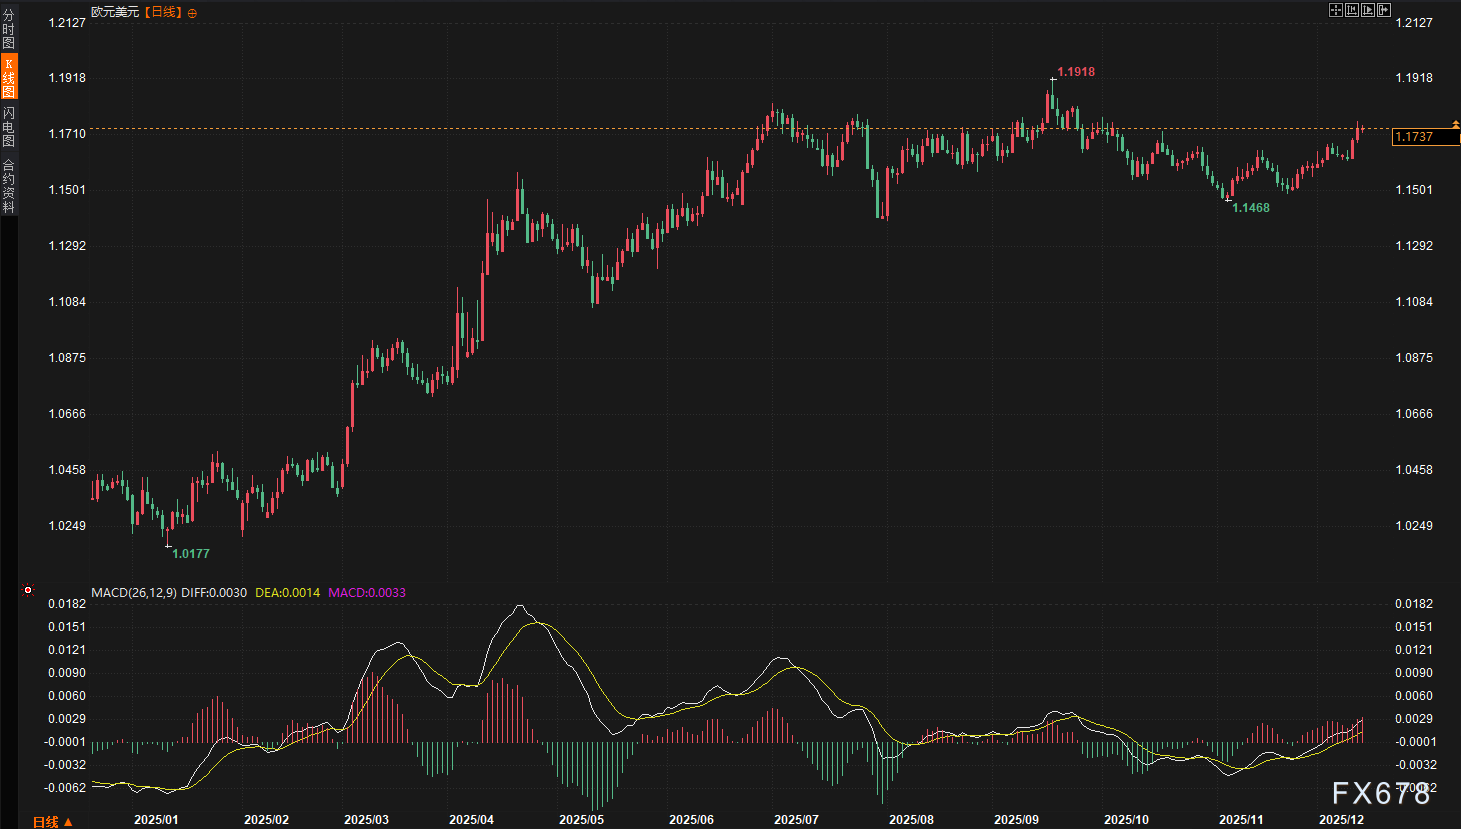The width and height of the screenshot is (1461, 829).
Task: Click the 【日线】 period label in chart title
Action: click(x=163, y=12)
